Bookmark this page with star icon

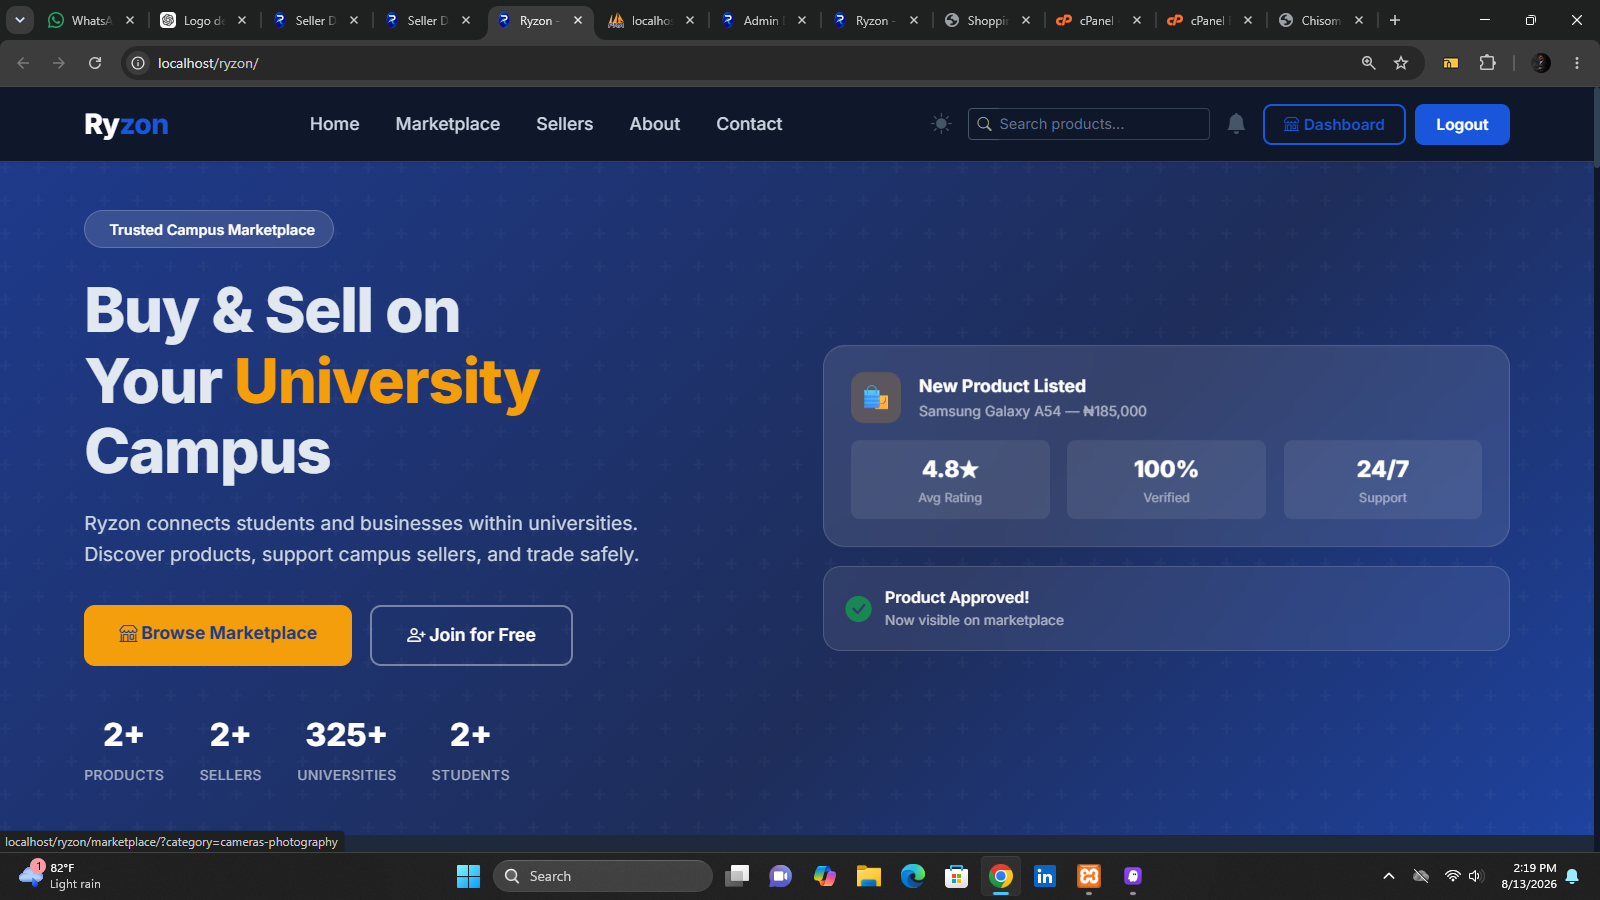1401,63
